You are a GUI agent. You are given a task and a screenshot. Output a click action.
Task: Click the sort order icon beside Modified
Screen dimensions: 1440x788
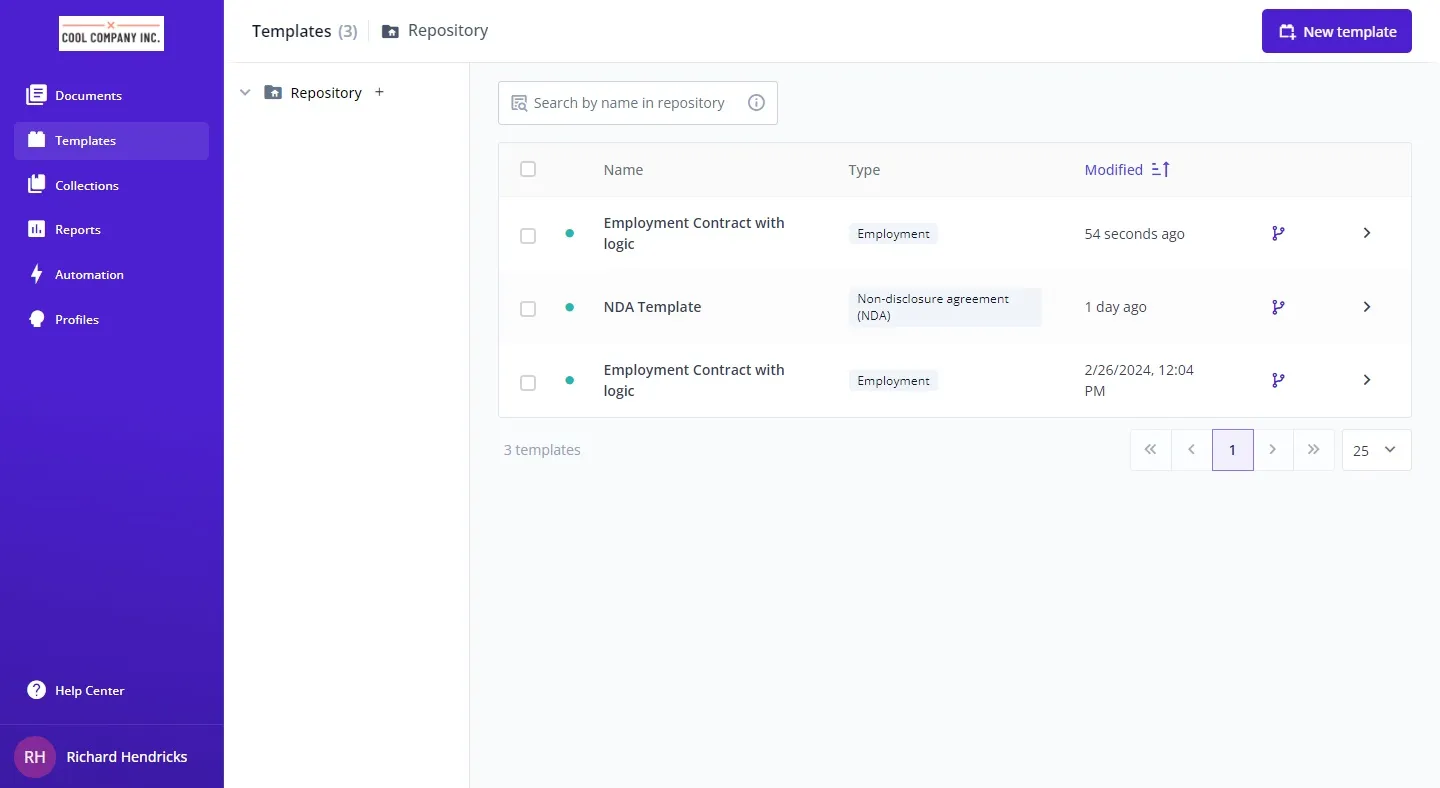[1160, 170]
